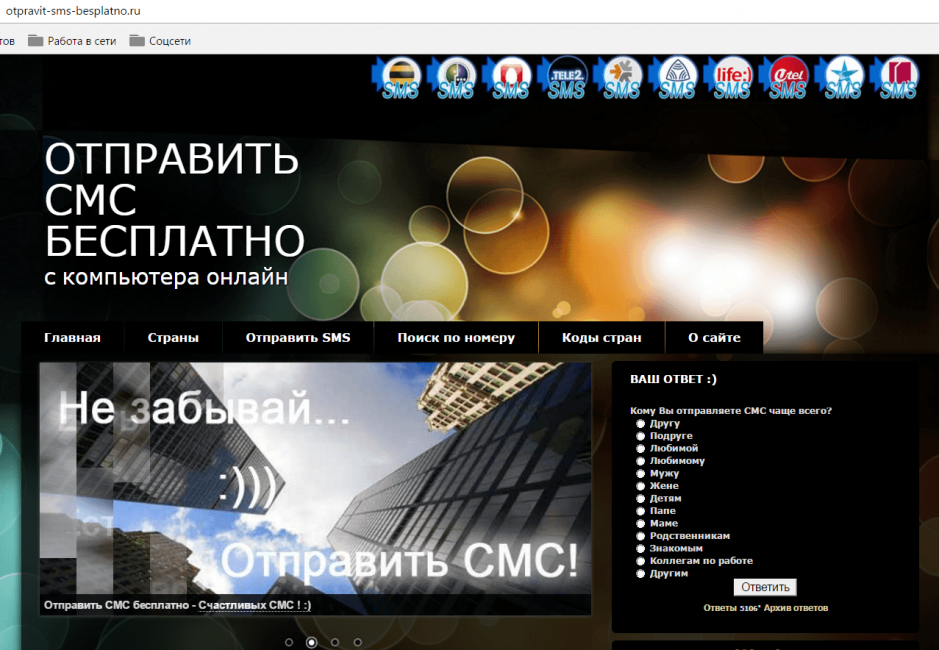939x650 pixels.
Task: Open the 'Архив ответов' link
Action: (x=797, y=608)
